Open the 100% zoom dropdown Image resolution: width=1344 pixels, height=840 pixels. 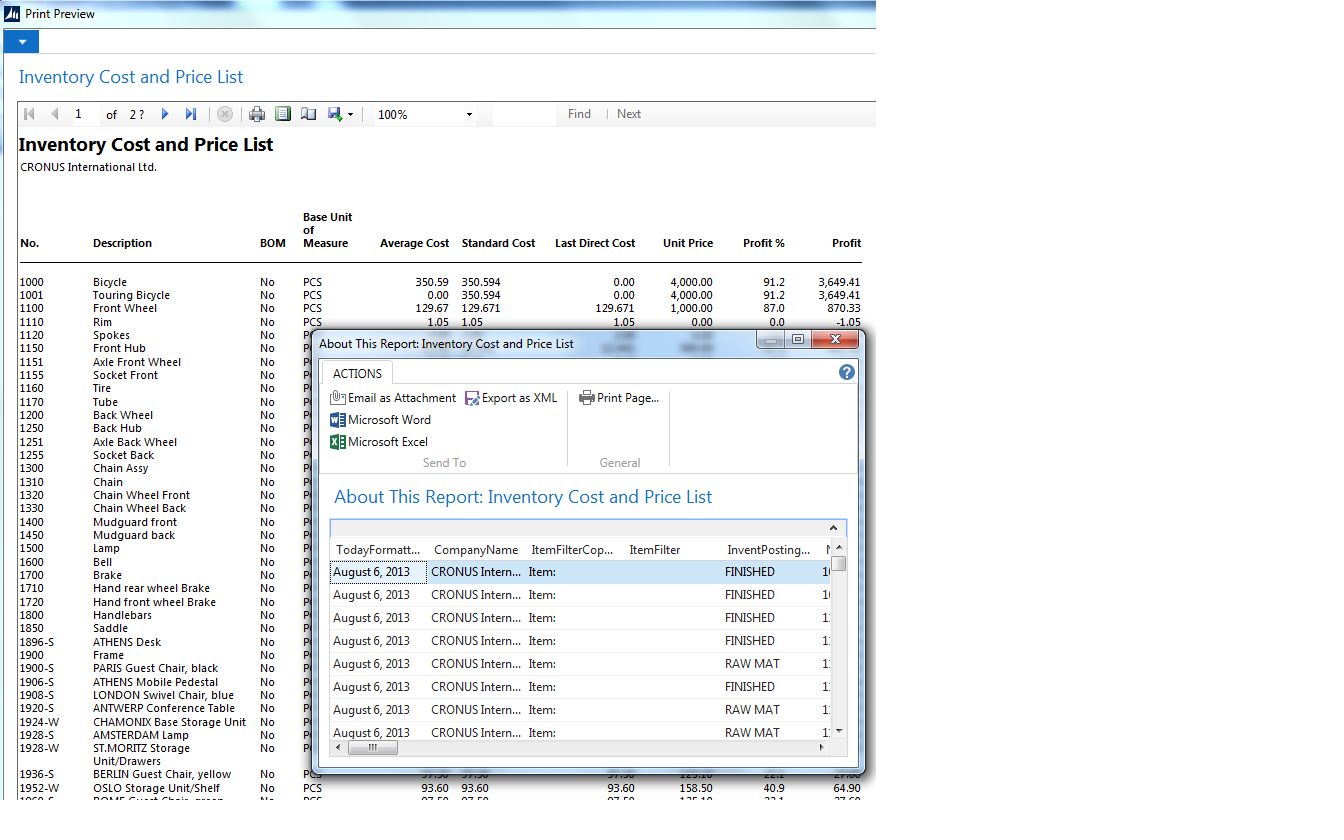(469, 115)
